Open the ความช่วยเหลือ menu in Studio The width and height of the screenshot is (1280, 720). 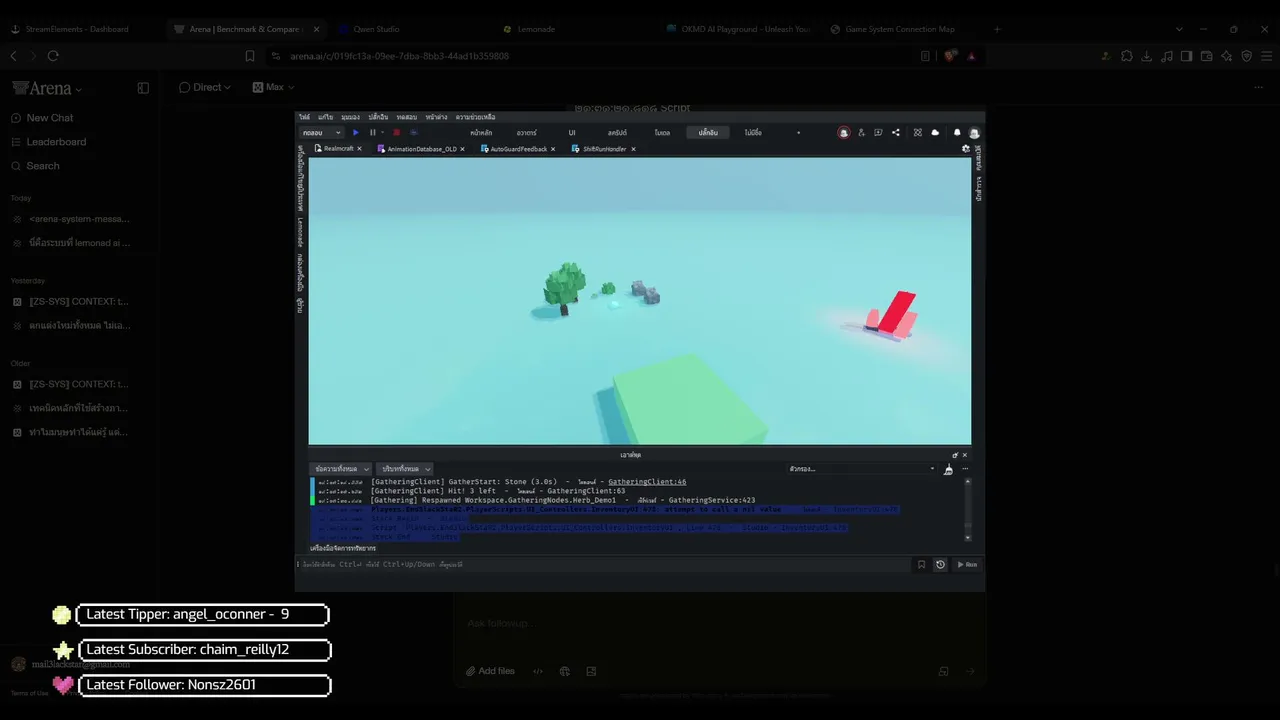pos(474,117)
